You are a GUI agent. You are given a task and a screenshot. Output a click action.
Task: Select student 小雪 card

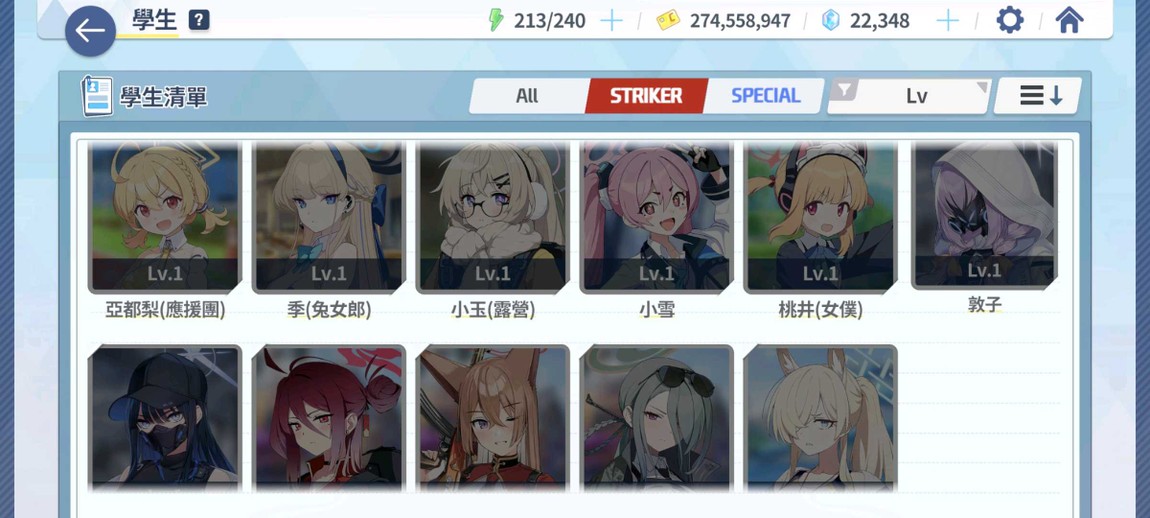click(x=656, y=218)
